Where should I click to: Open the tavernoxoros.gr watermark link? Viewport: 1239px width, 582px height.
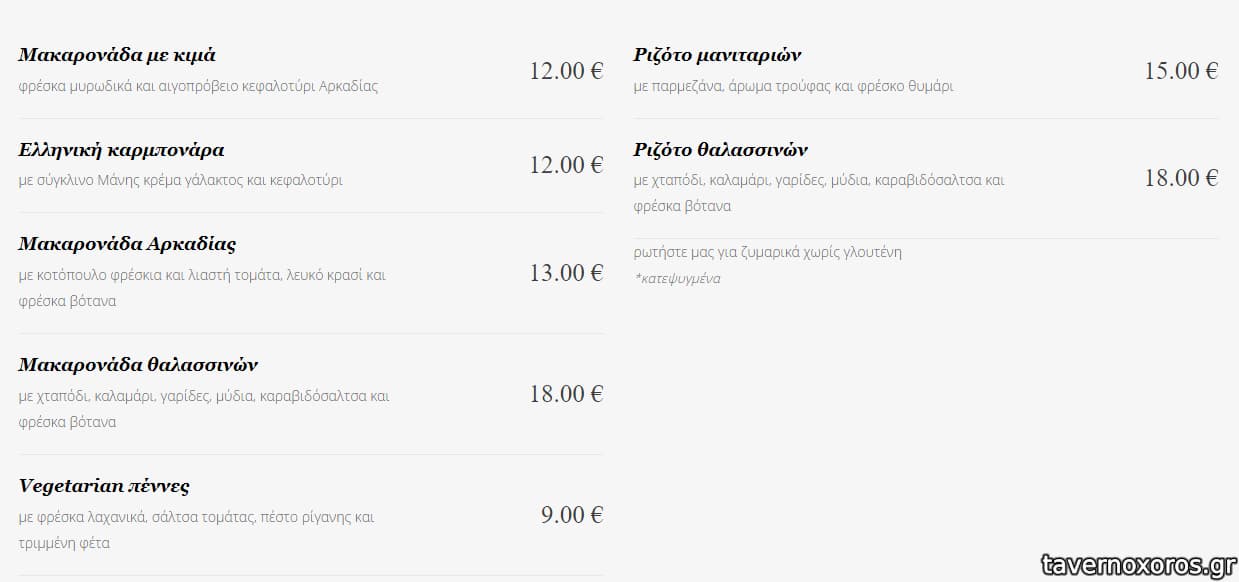point(1136,564)
